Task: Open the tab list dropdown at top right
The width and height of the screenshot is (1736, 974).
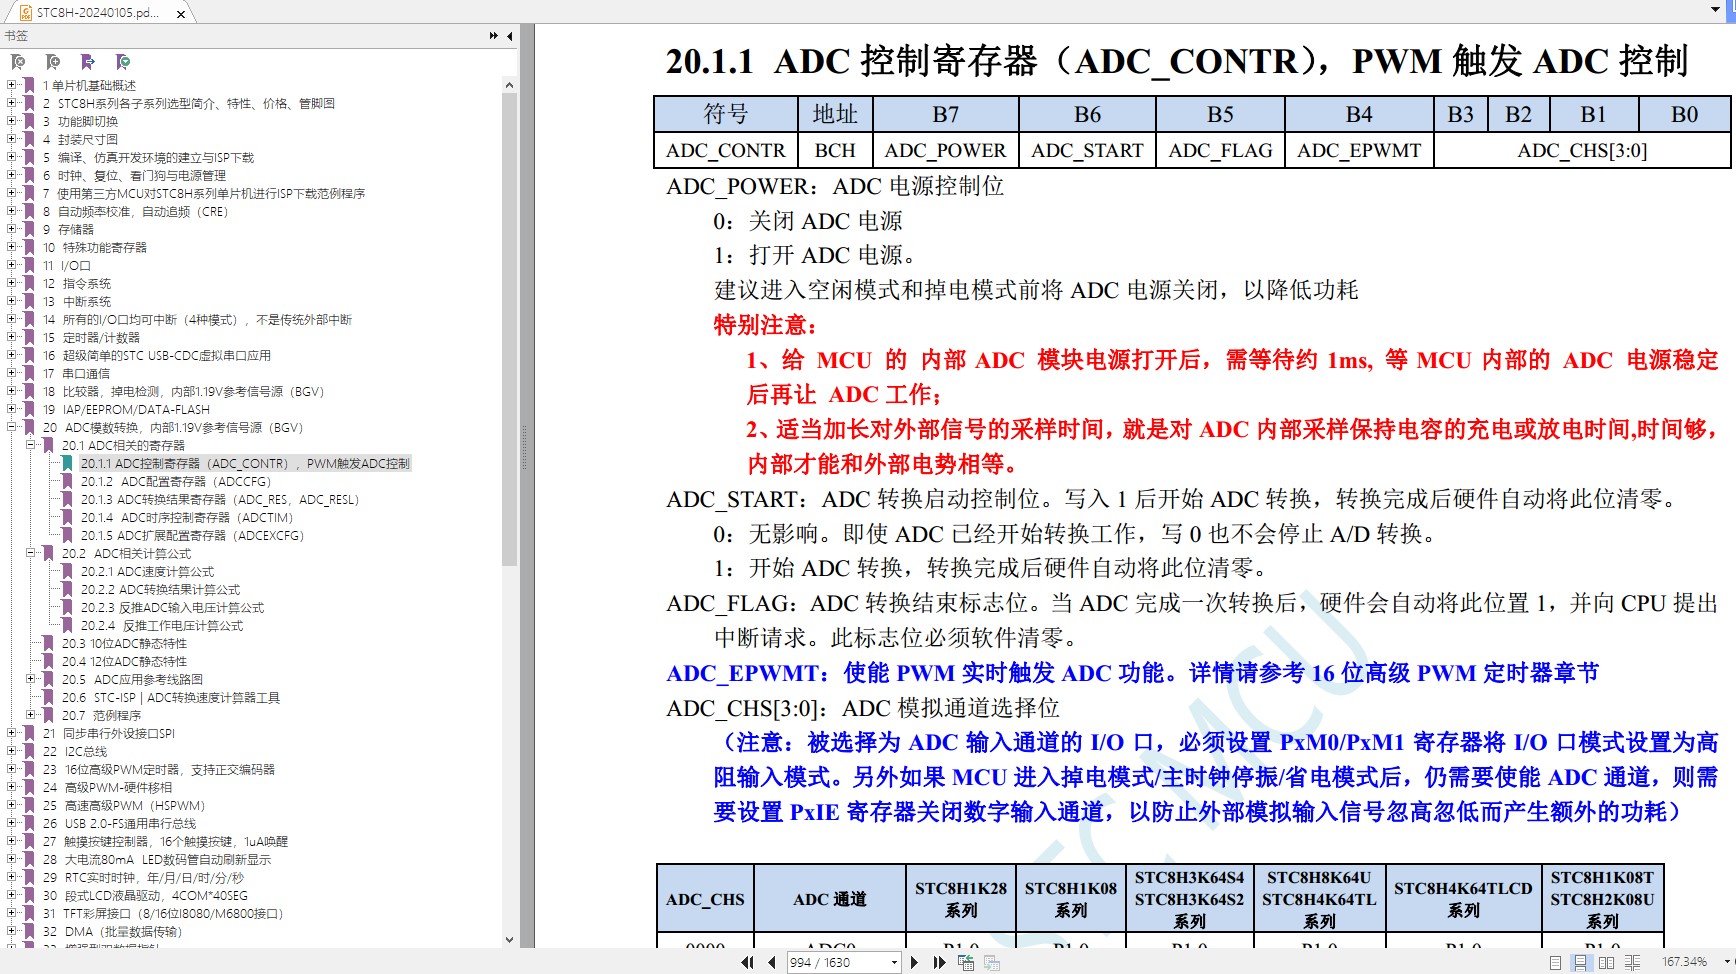Action: pyautogui.click(x=1716, y=10)
